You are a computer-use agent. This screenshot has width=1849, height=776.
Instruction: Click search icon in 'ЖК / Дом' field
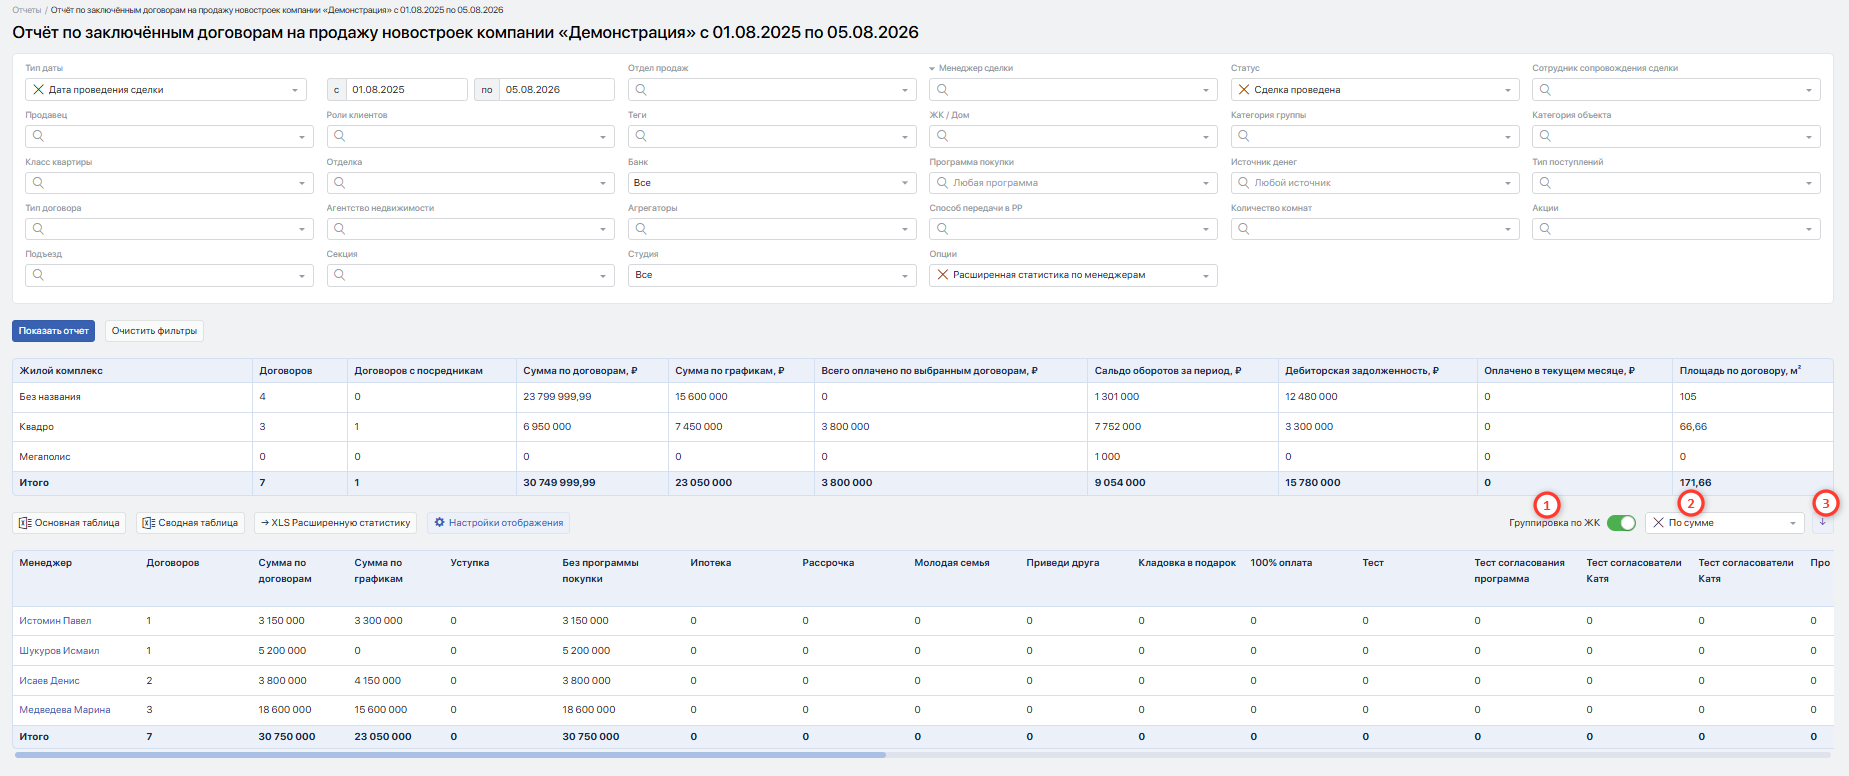click(x=942, y=136)
